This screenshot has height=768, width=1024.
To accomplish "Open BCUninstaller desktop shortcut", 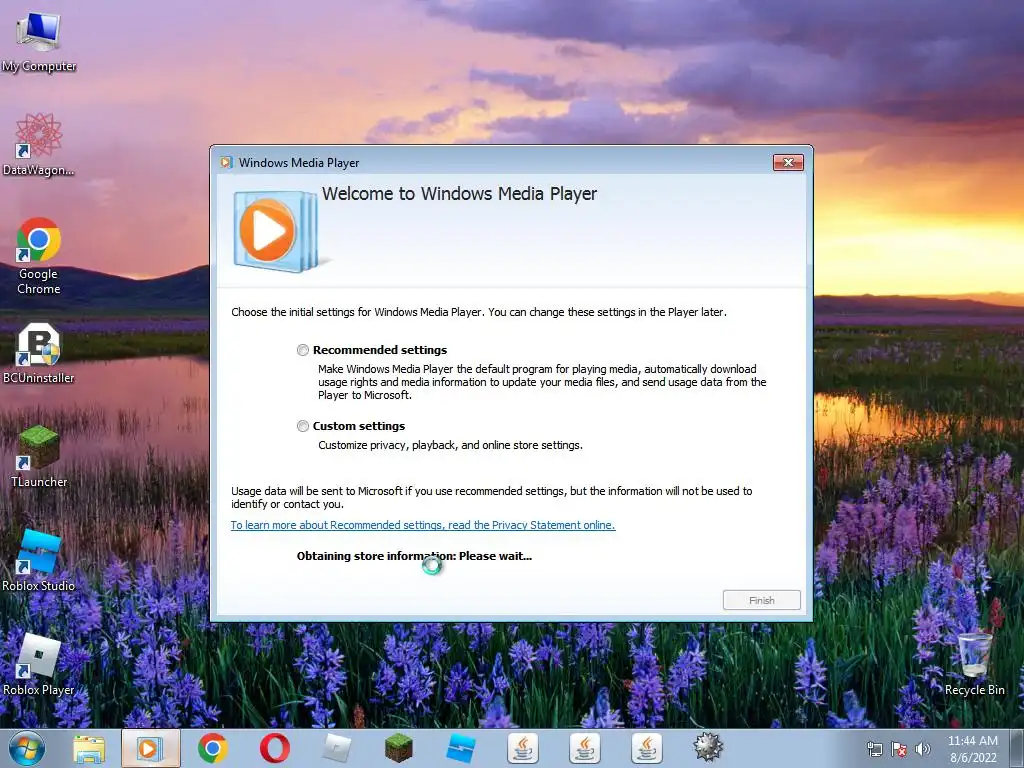I will point(39,353).
